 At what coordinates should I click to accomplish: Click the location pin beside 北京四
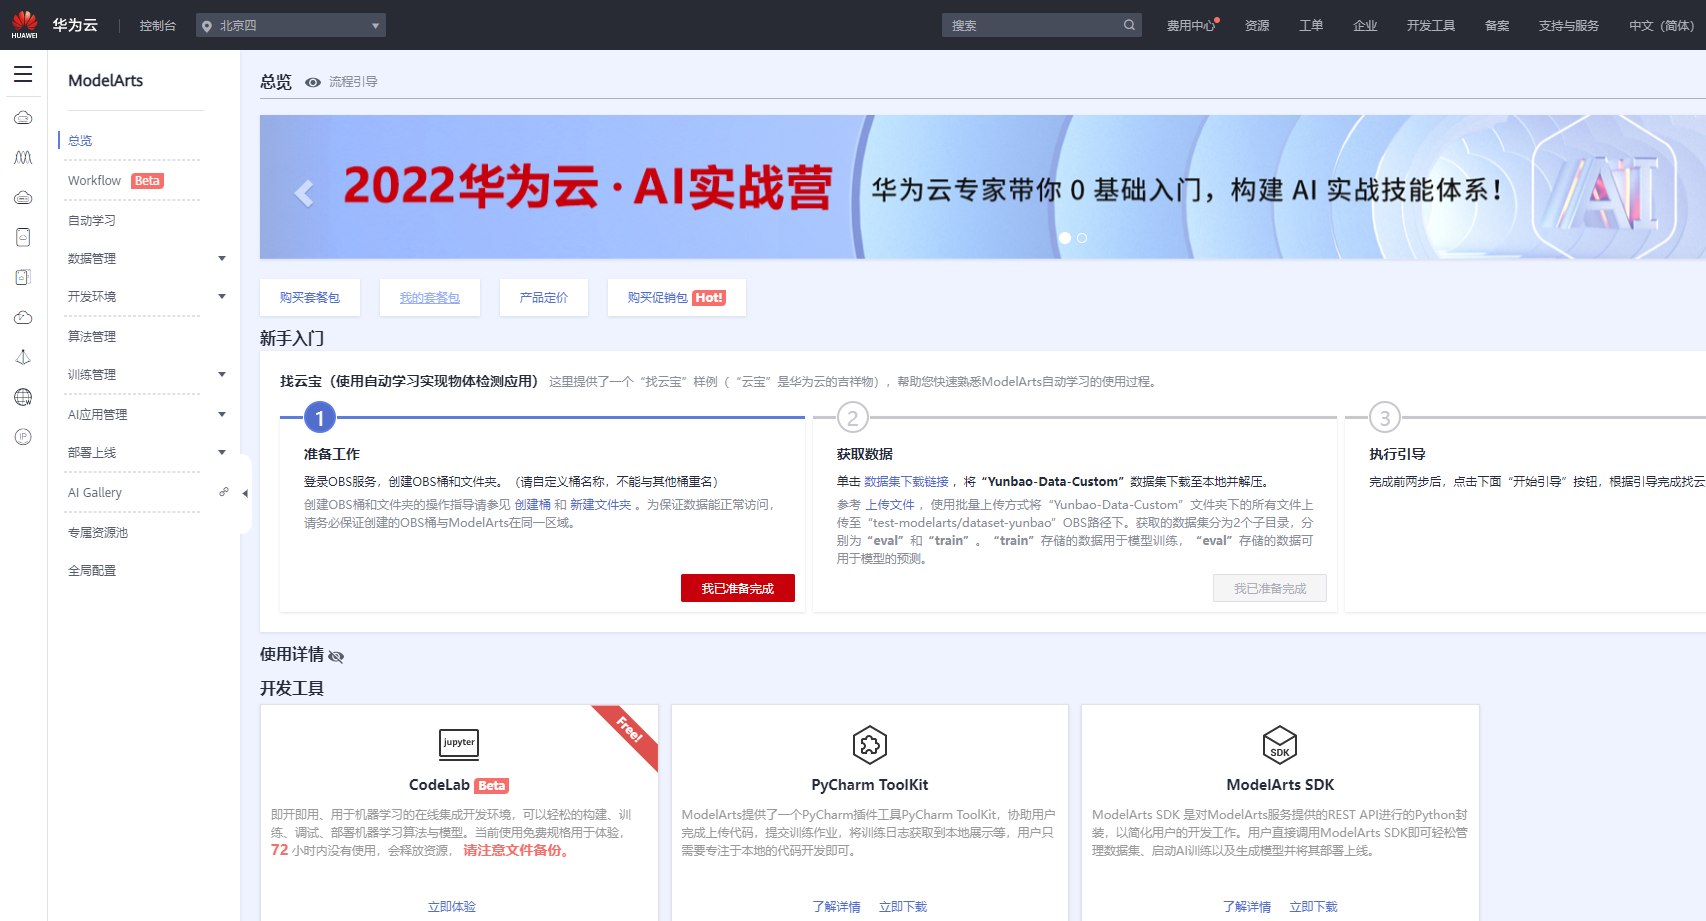click(207, 26)
